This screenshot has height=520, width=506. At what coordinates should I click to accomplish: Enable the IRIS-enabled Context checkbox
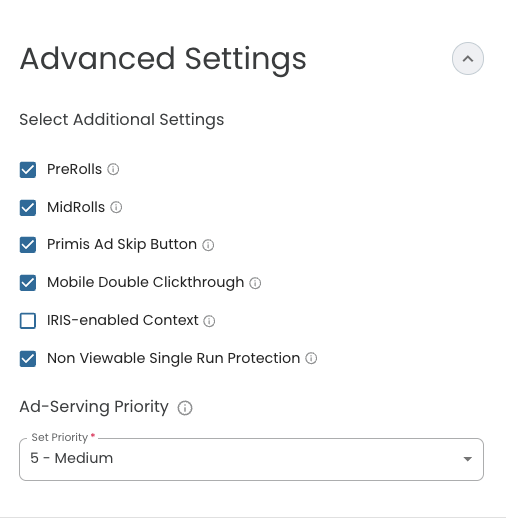28,321
